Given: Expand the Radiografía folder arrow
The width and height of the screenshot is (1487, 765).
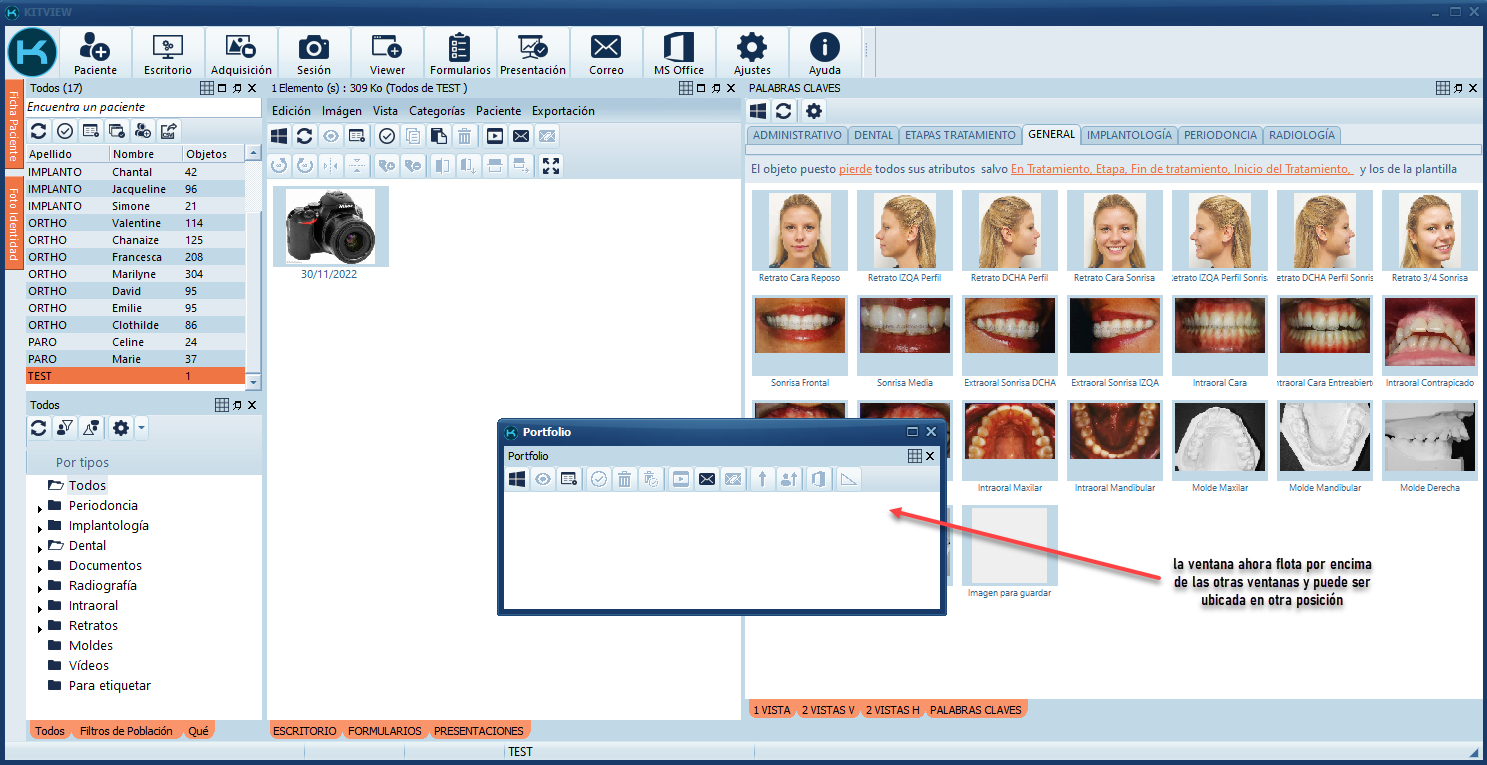Looking at the screenshot, I should [40, 588].
